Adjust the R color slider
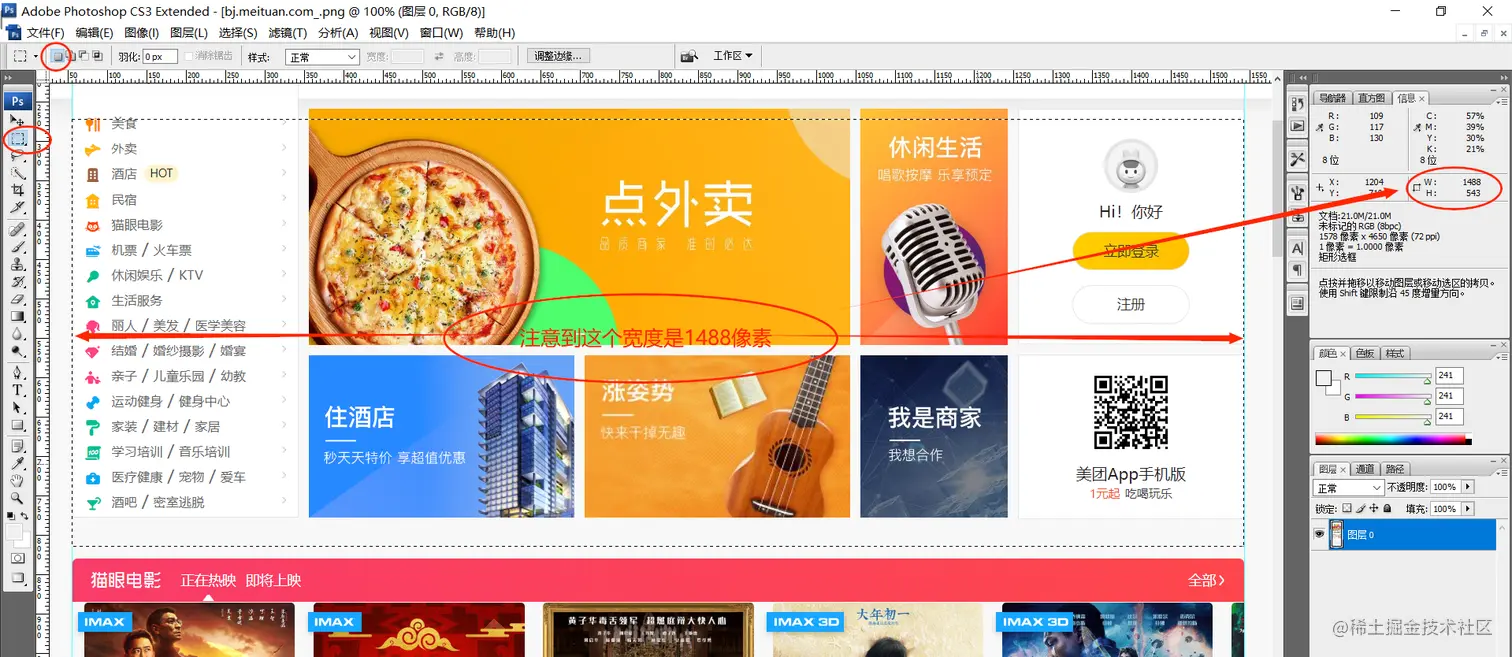 (1393, 376)
